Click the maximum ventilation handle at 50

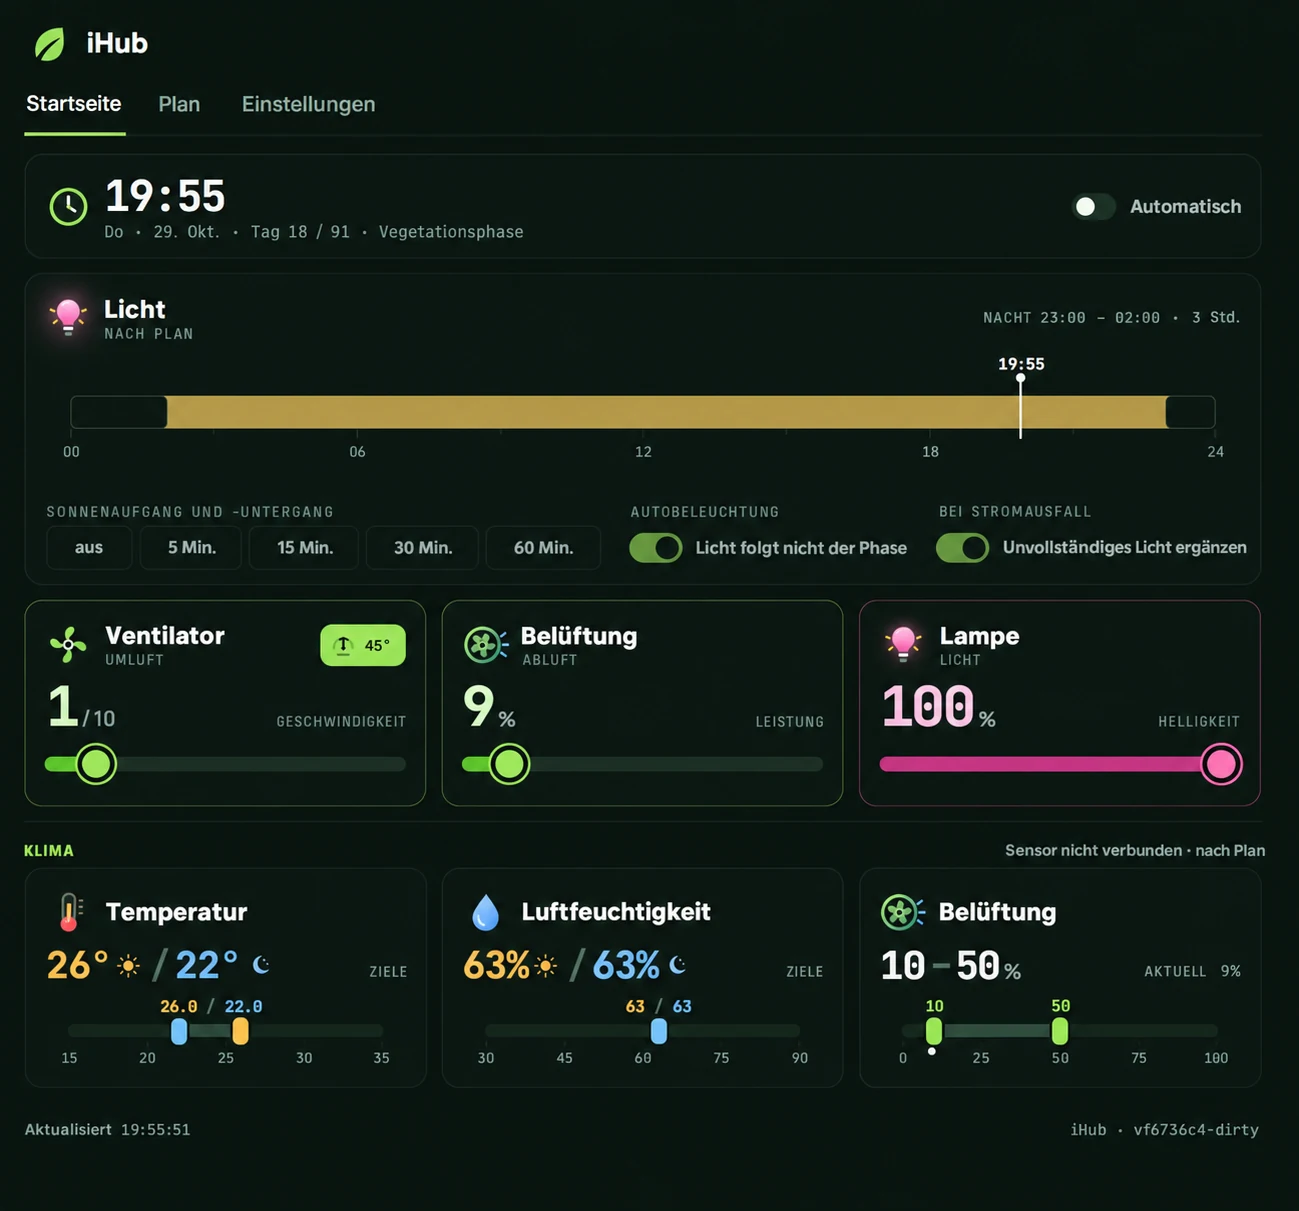1060,1031
